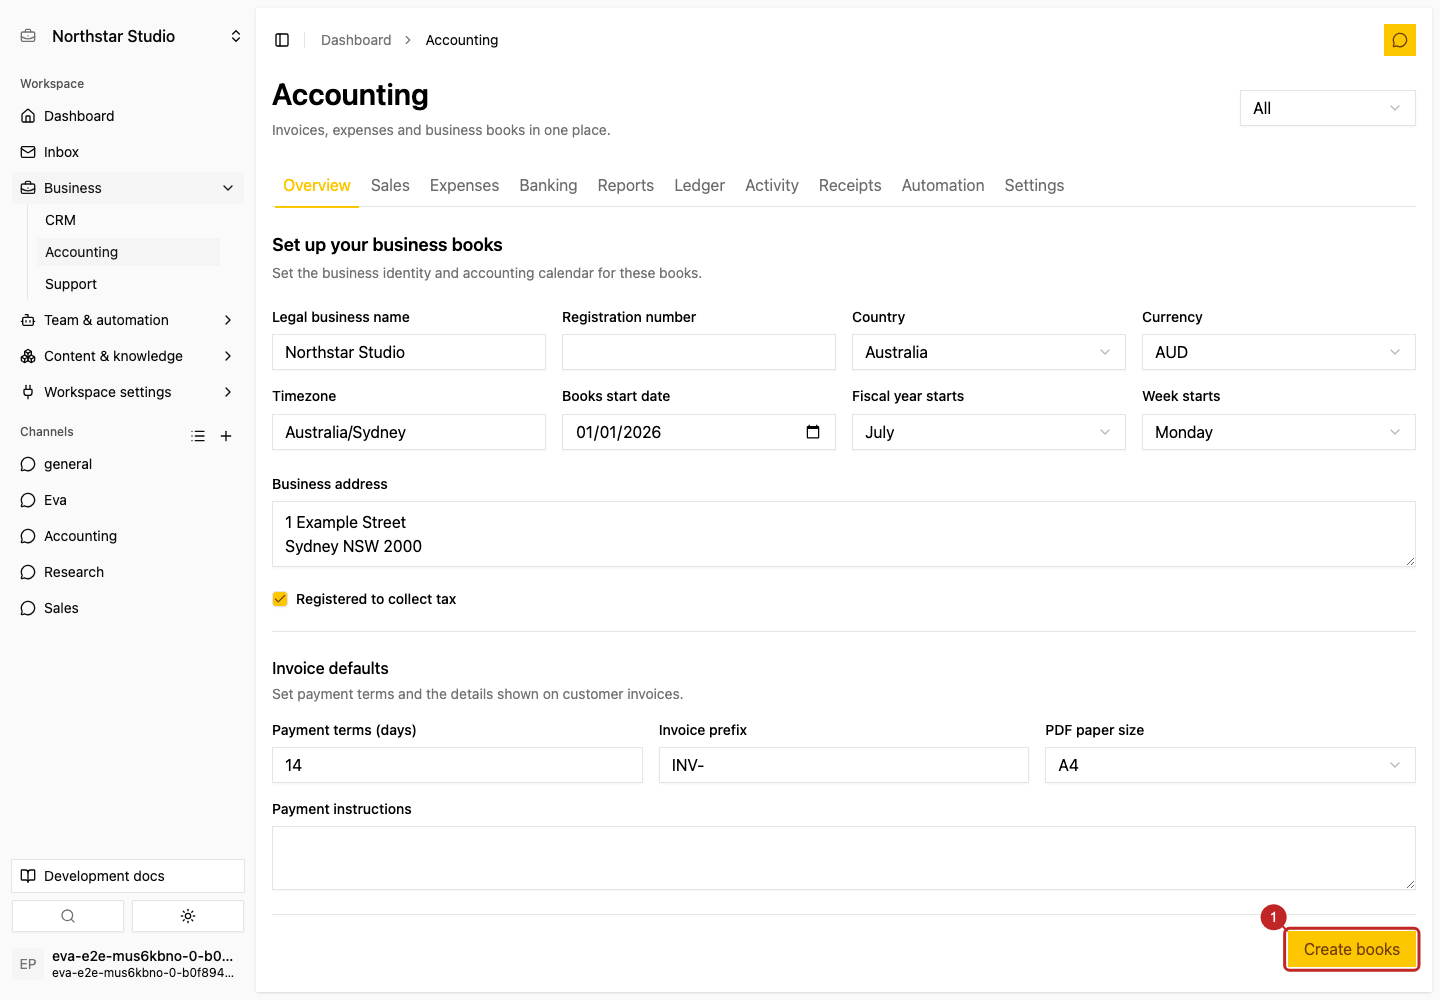Click the Timezone field
The width and height of the screenshot is (1440, 1000).
point(409,432)
